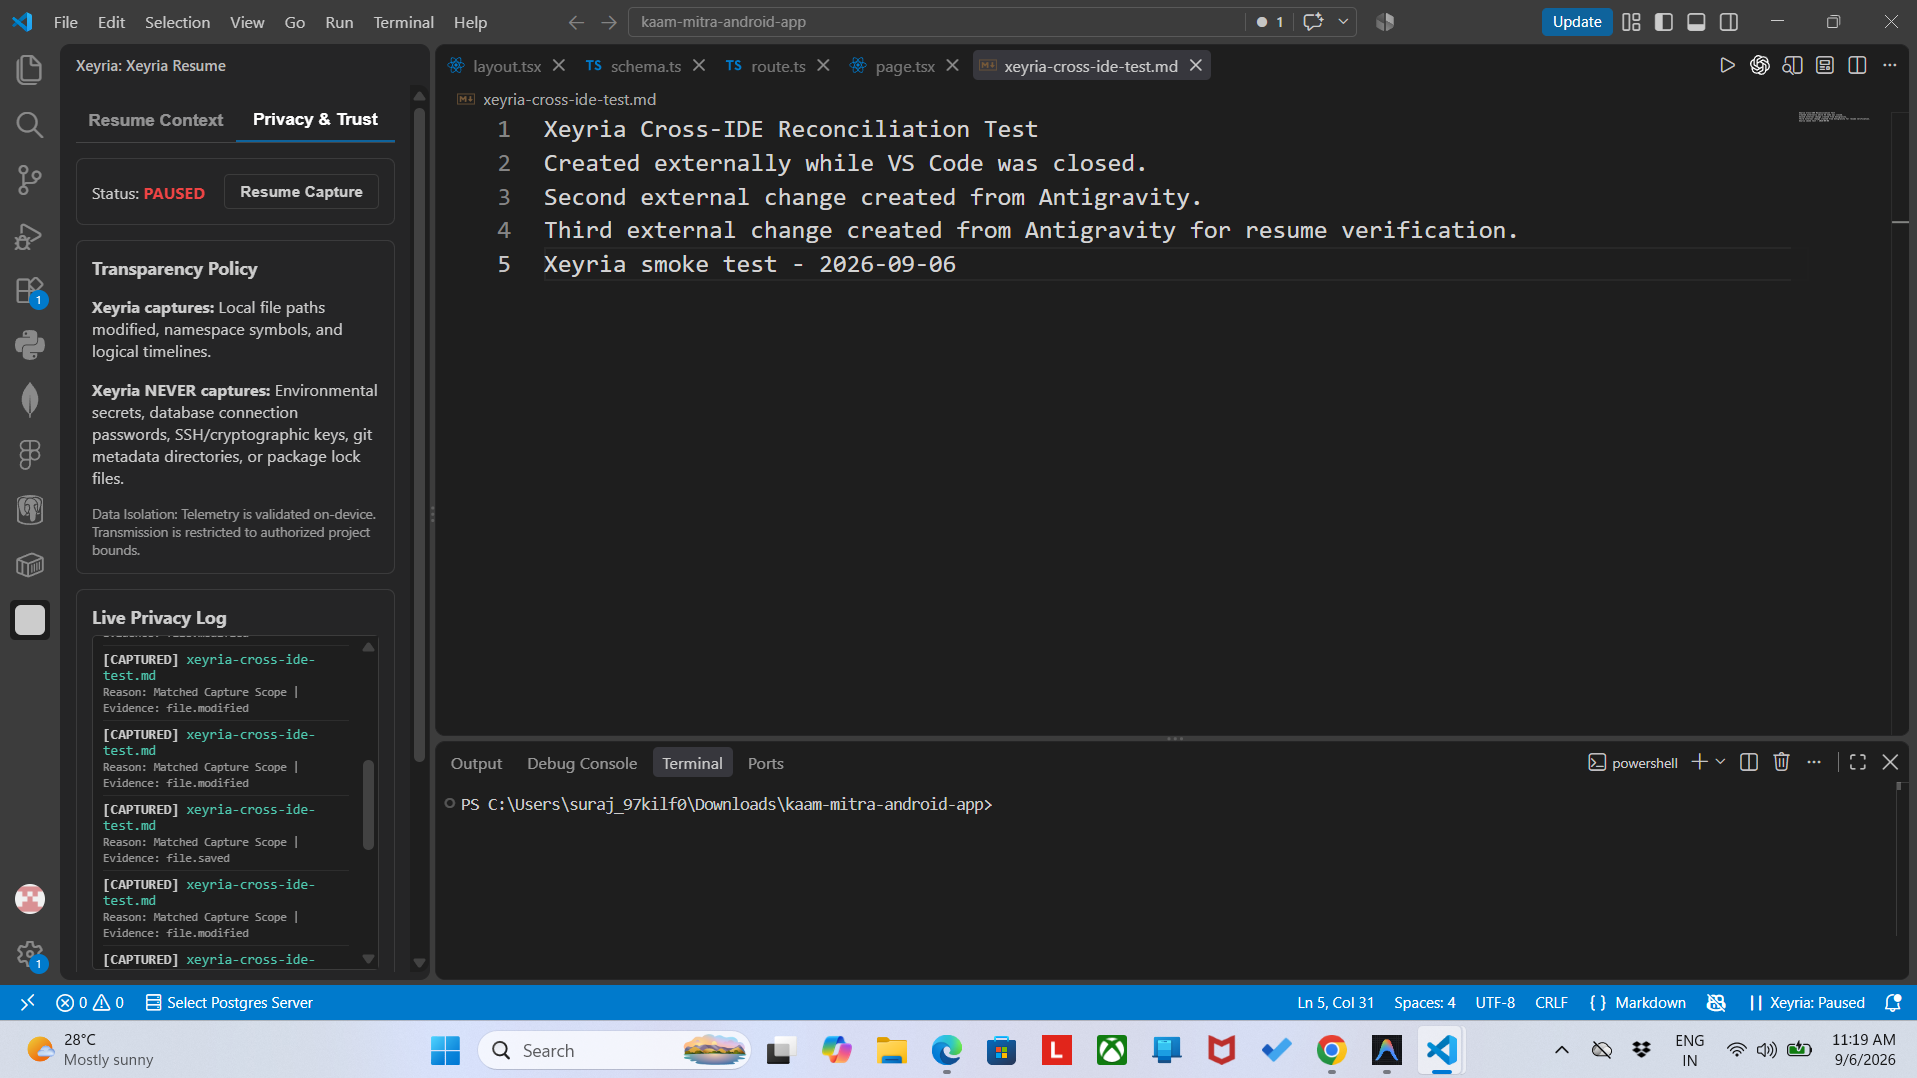Image resolution: width=1917 pixels, height=1078 pixels.
Task: Open the kaam-mitra-android-app command center
Action: [x=936, y=22]
